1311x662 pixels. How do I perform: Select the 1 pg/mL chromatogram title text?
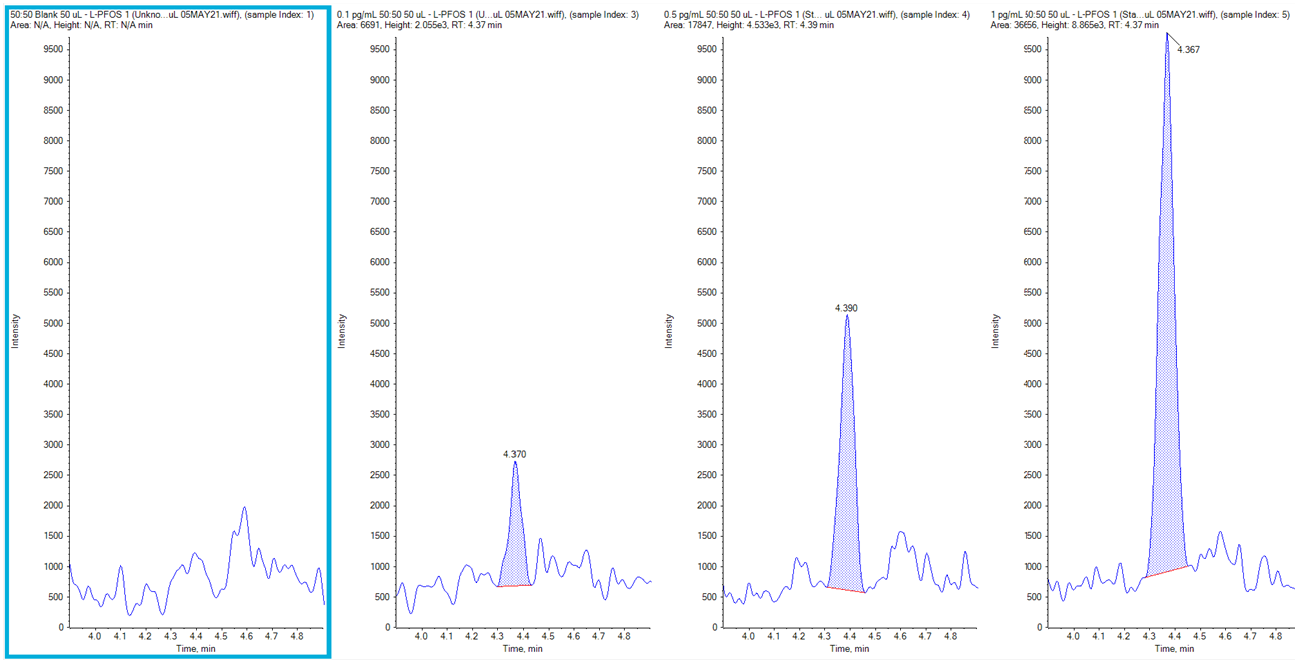click(1138, 14)
